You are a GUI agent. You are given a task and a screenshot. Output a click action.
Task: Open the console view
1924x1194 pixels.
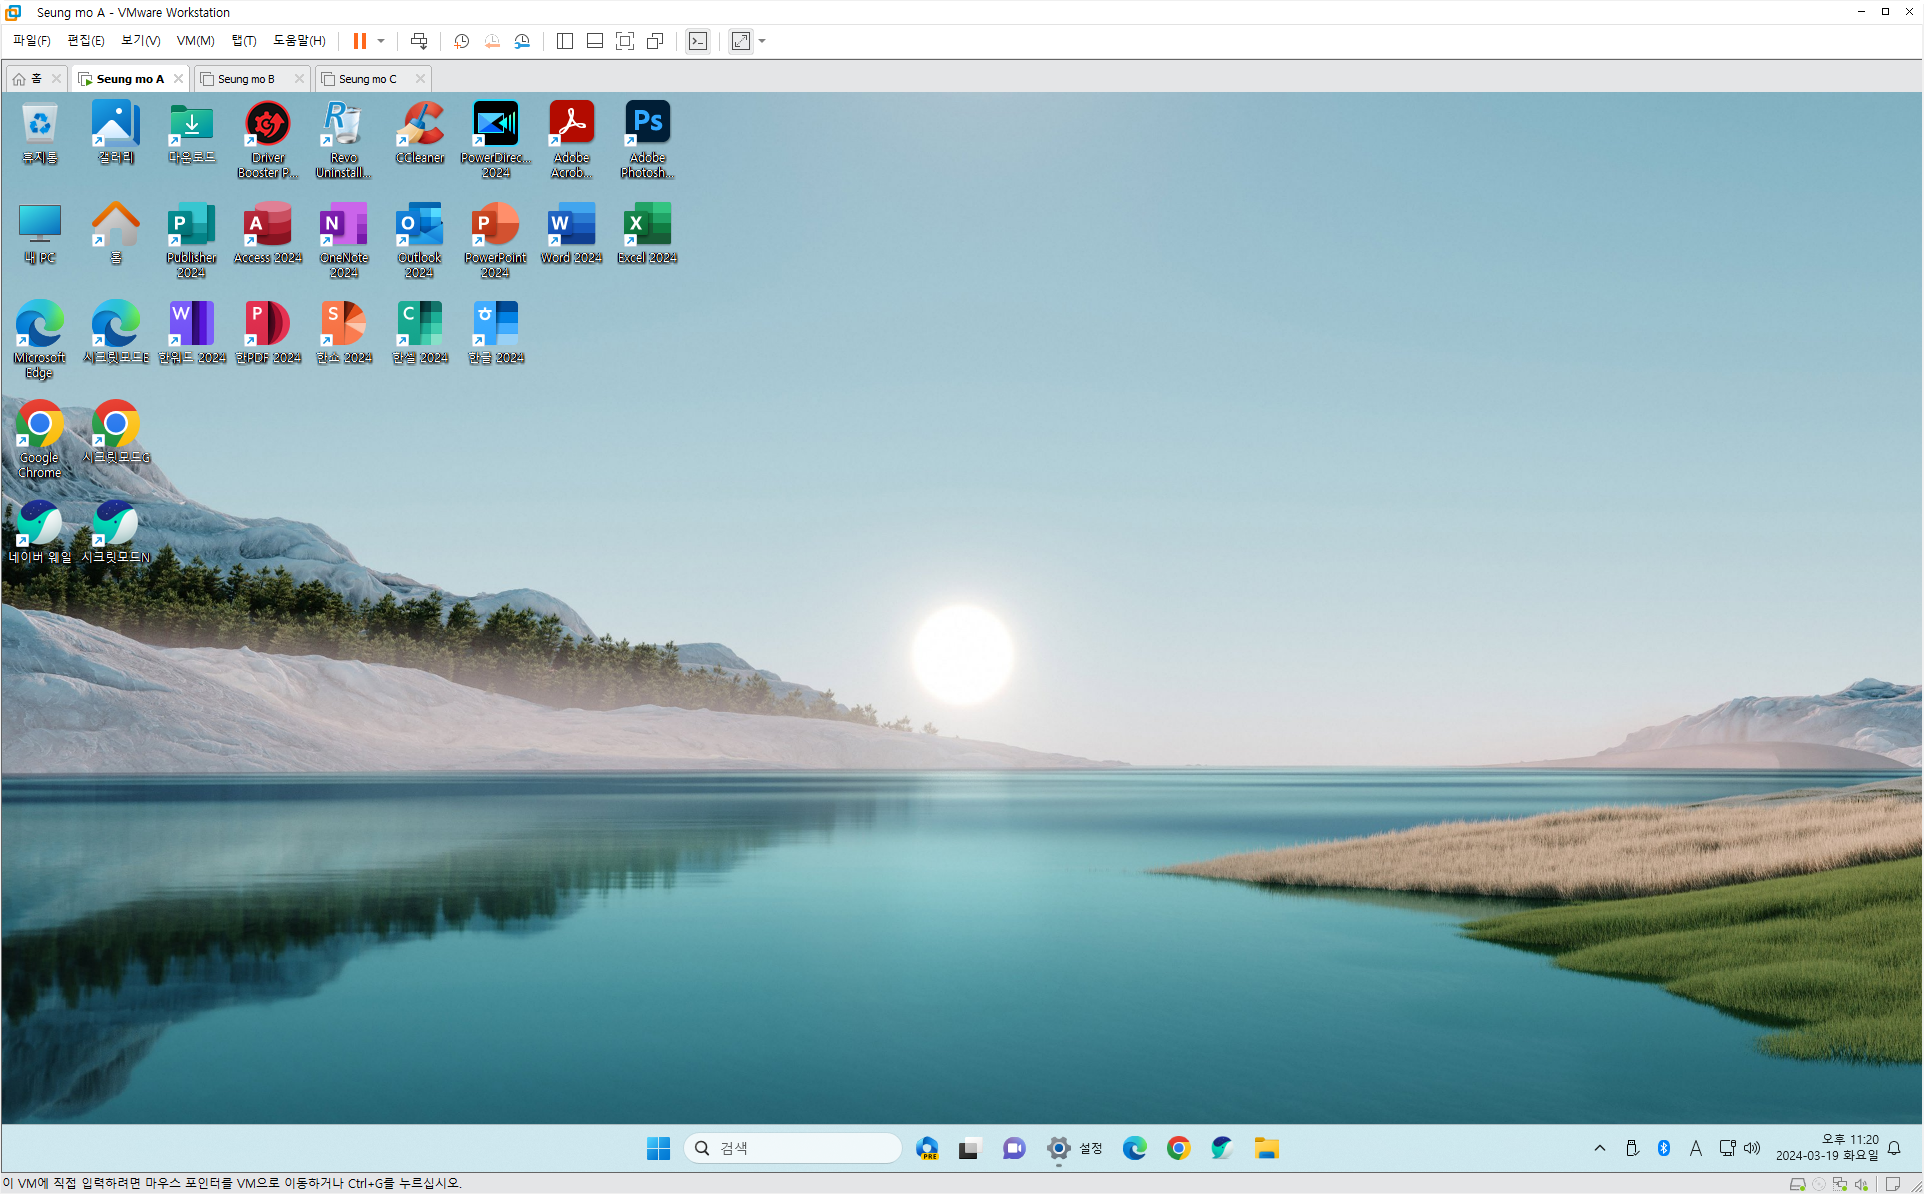pos(698,41)
